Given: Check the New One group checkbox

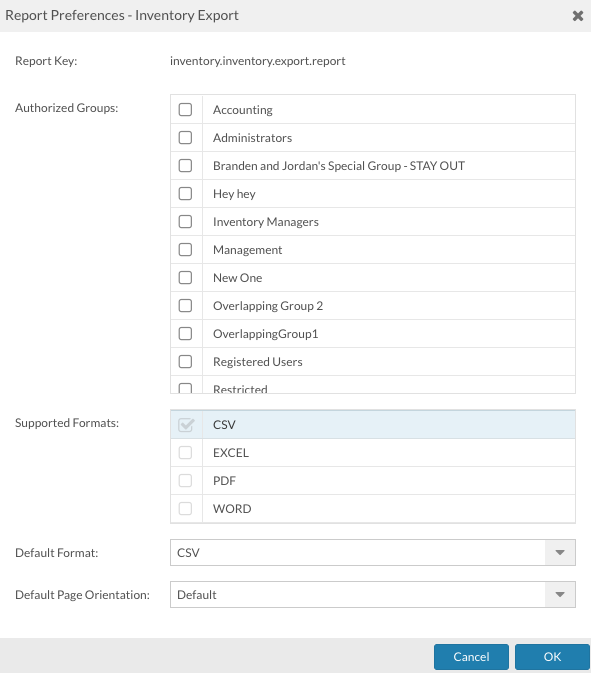Looking at the screenshot, I should click(x=185, y=278).
